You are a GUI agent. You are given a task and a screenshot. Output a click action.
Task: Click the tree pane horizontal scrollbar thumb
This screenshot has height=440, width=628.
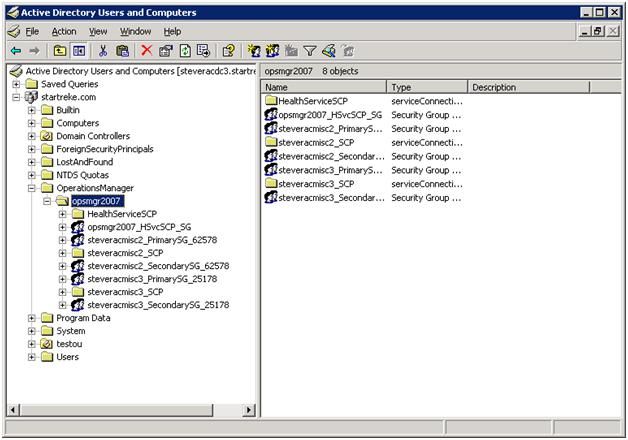[x=117, y=410]
